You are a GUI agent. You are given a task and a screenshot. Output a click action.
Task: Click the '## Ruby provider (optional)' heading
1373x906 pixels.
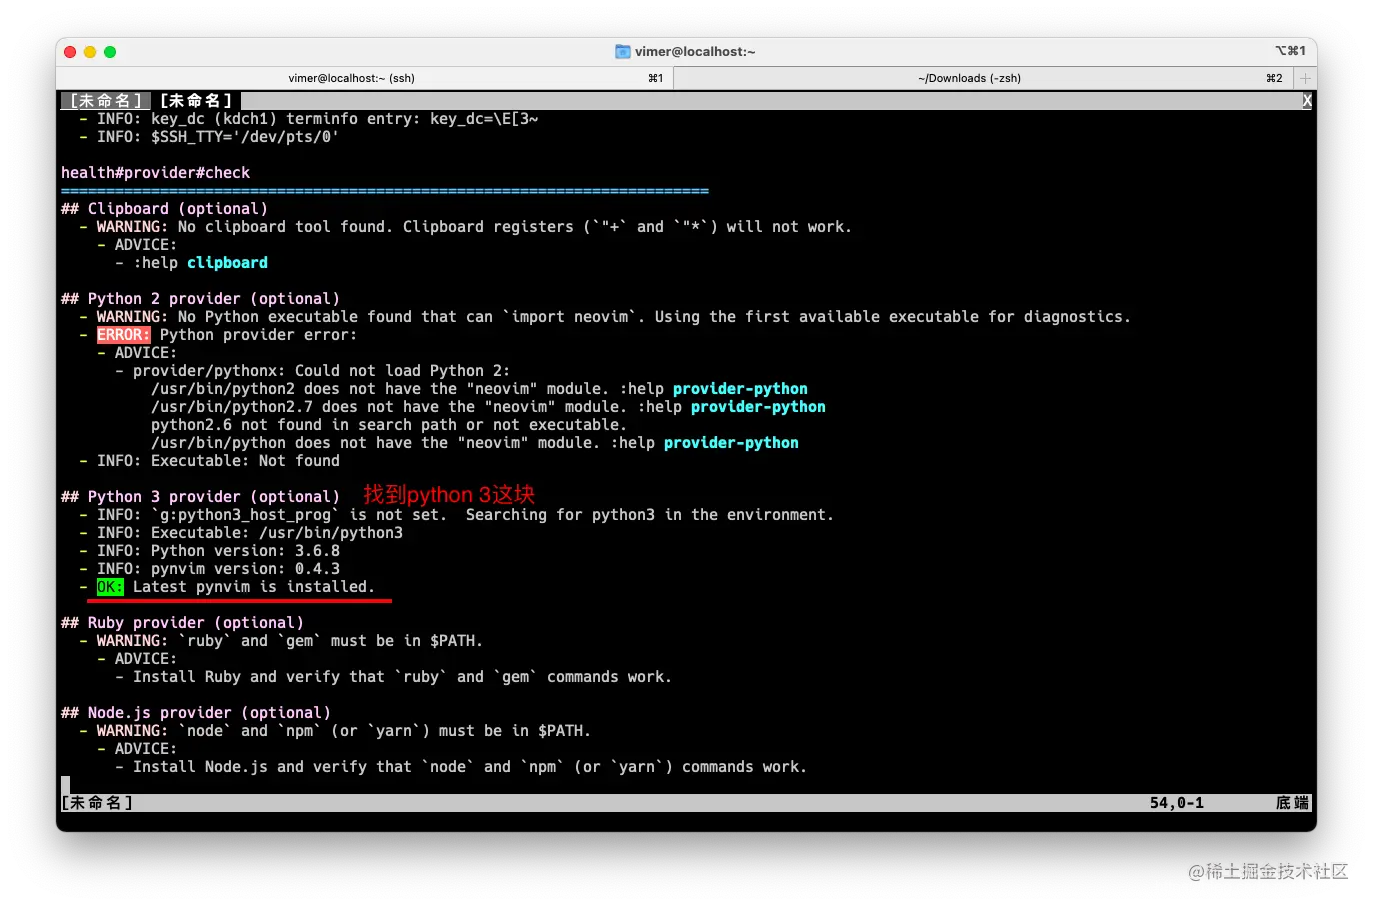point(182,623)
